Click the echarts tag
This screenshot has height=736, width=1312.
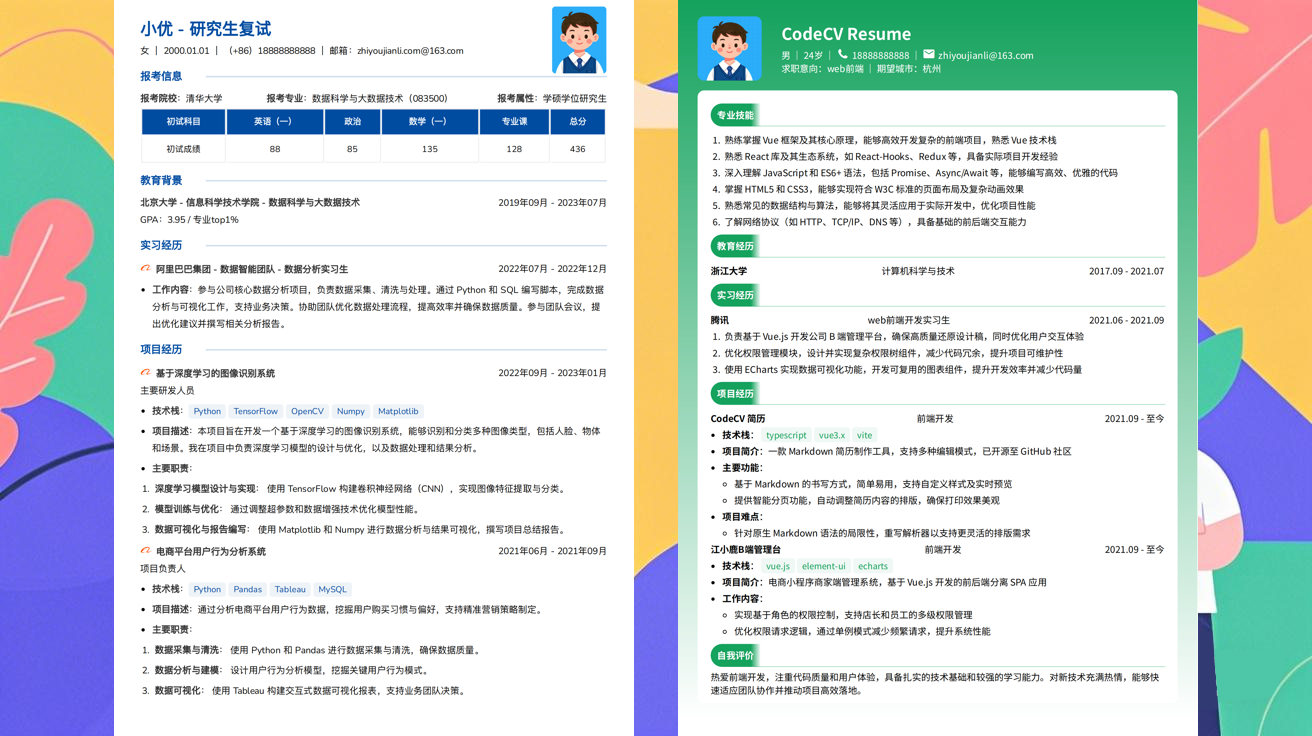tap(873, 566)
